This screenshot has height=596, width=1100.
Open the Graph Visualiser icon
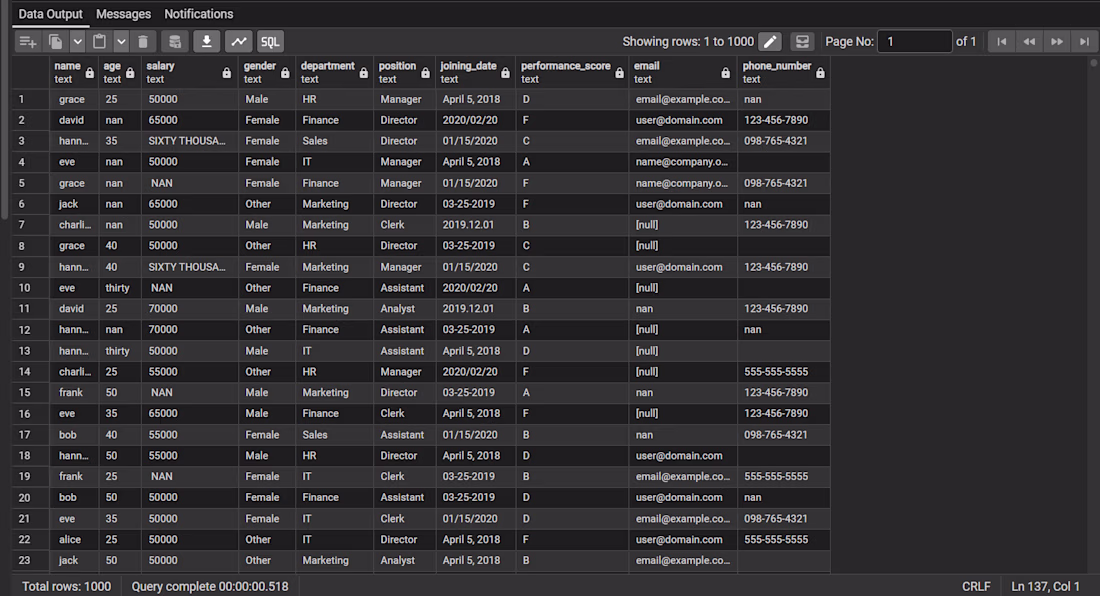(x=239, y=42)
